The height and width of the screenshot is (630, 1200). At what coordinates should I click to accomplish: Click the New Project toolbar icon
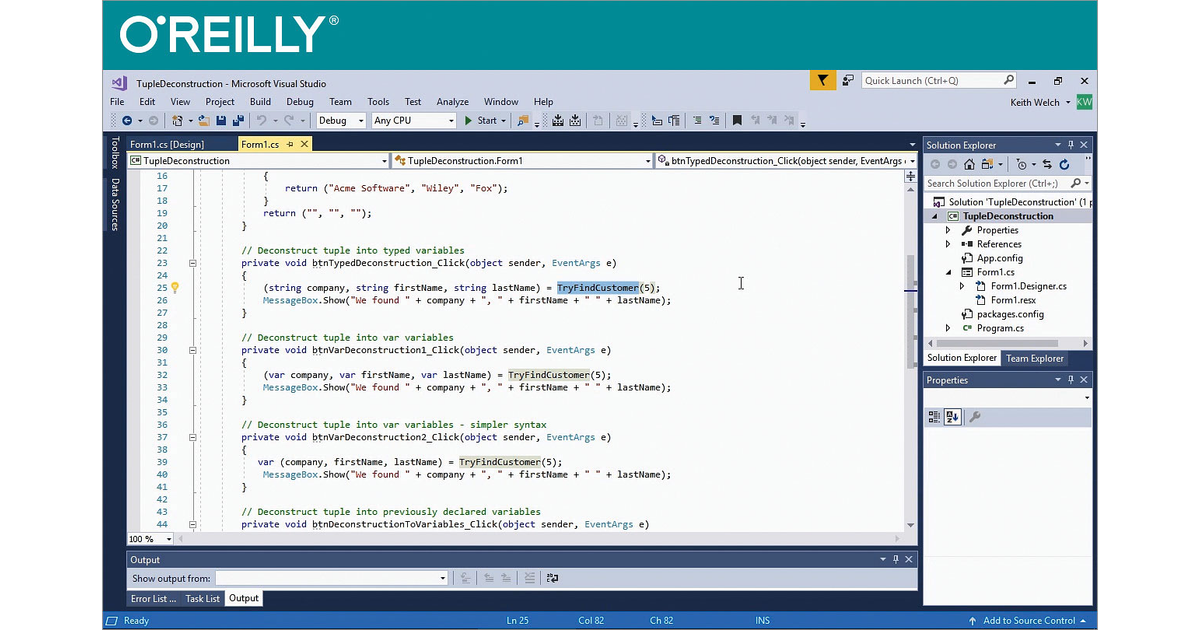click(177, 121)
